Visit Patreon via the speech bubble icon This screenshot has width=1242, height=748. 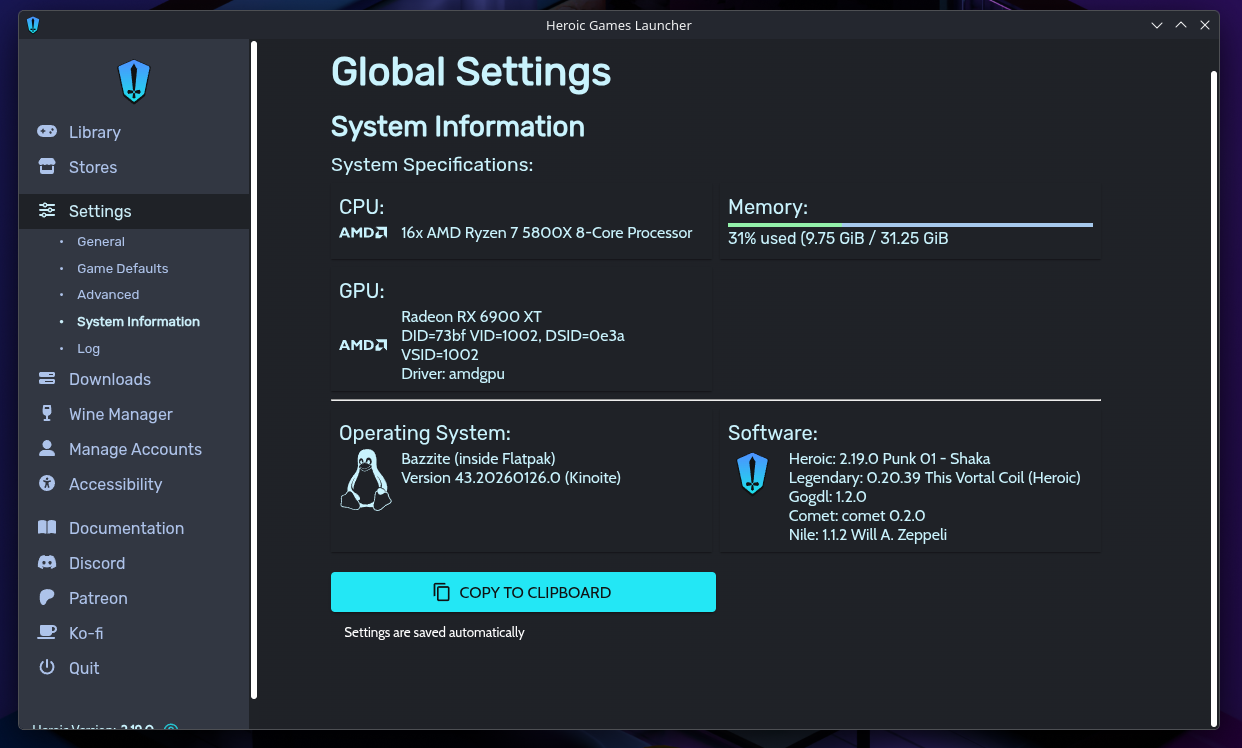(46, 598)
